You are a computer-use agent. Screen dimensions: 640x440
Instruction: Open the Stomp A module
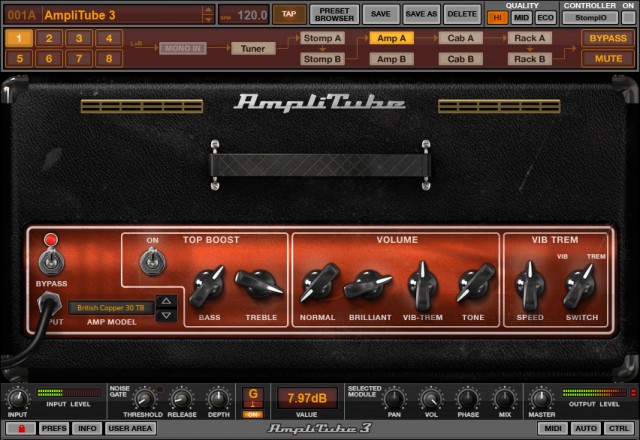(322, 38)
